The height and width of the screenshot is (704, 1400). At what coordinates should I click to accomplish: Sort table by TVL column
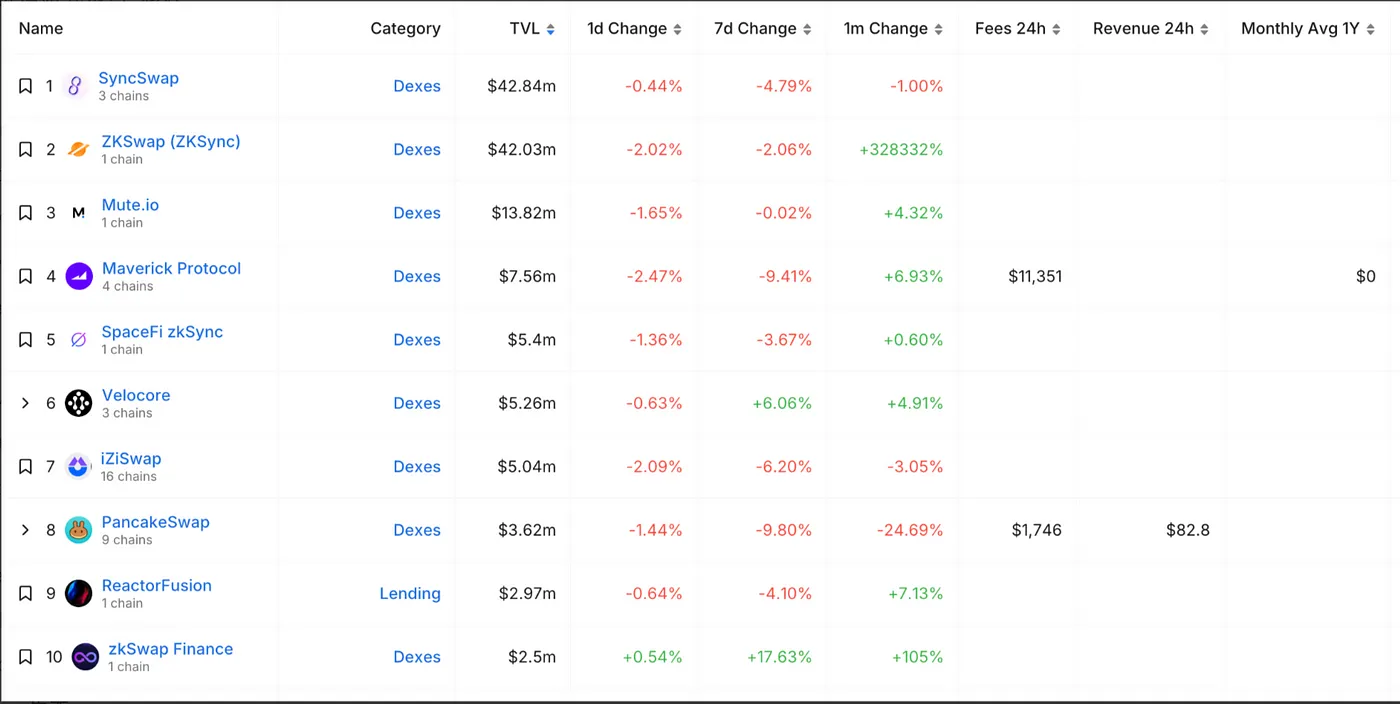coord(531,28)
